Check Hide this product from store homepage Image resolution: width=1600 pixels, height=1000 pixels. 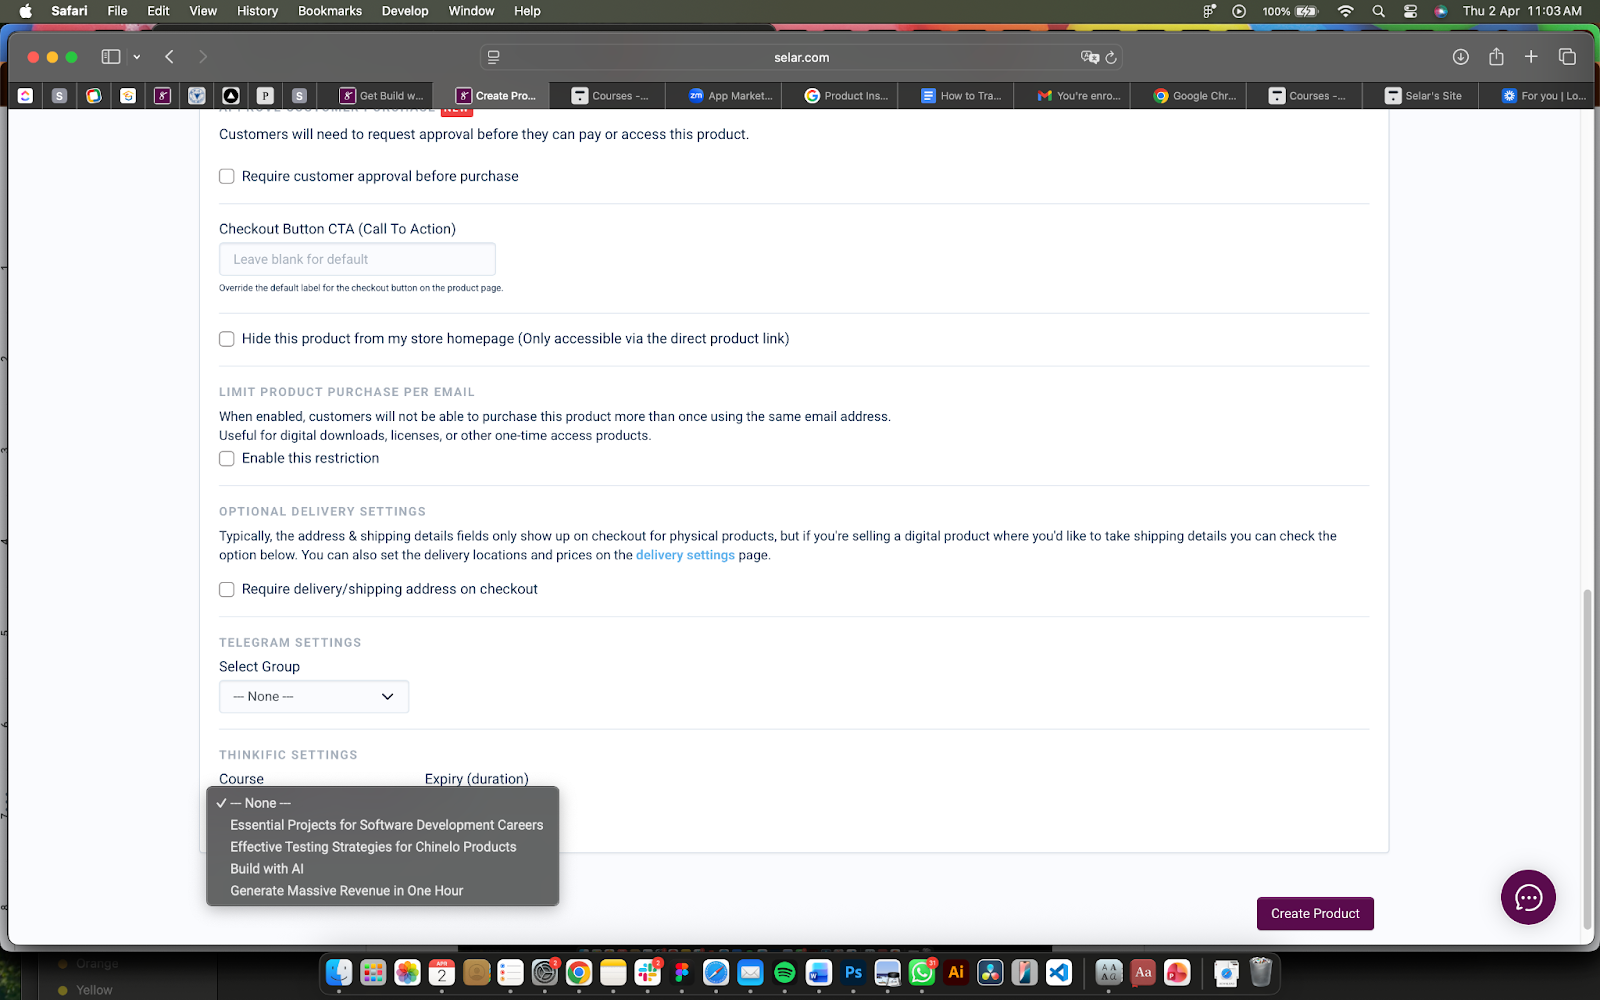227,339
